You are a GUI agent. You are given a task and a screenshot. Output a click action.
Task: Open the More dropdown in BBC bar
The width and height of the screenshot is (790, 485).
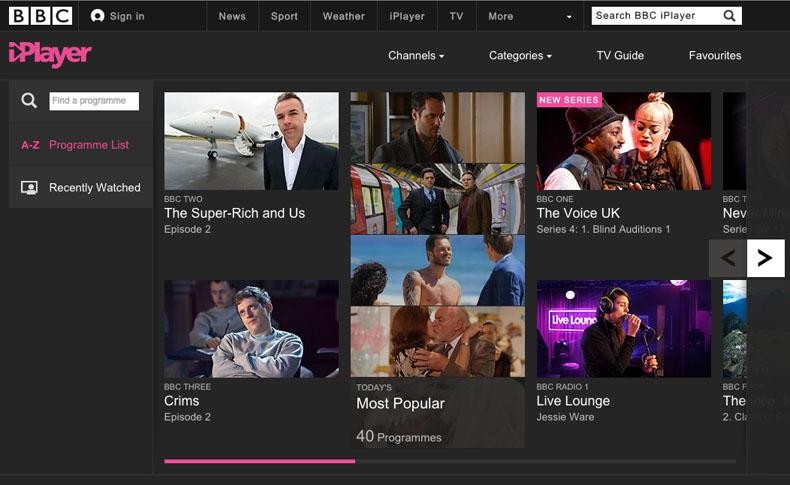530,16
